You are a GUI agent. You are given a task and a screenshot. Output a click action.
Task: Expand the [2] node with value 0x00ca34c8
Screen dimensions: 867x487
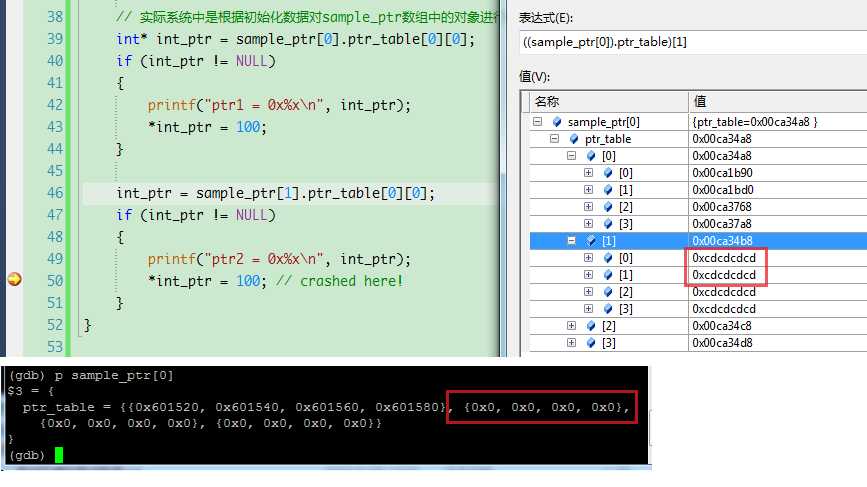click(571, 326)
